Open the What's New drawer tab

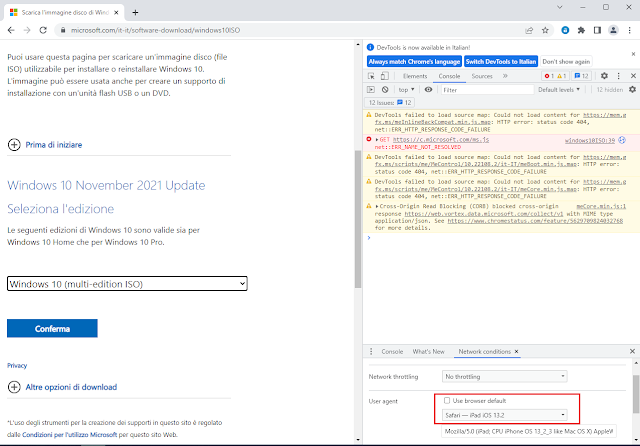click(x=428, y=351)
